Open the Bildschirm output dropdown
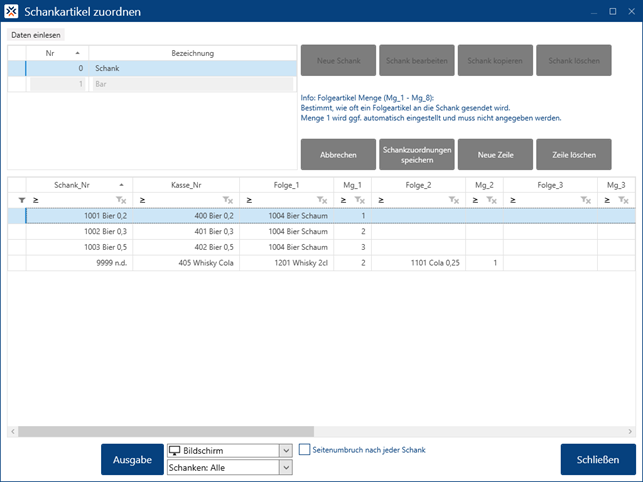The image size is (643, 482). tap(286, 451)
